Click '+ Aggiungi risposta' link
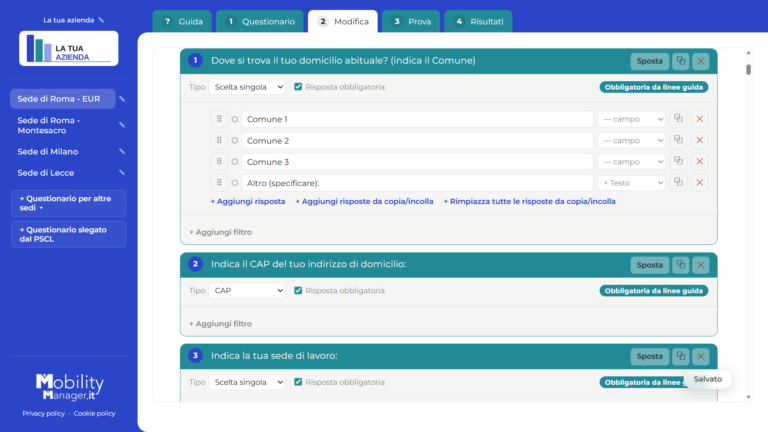The image size is (768, 432). [x=248, y=201]
